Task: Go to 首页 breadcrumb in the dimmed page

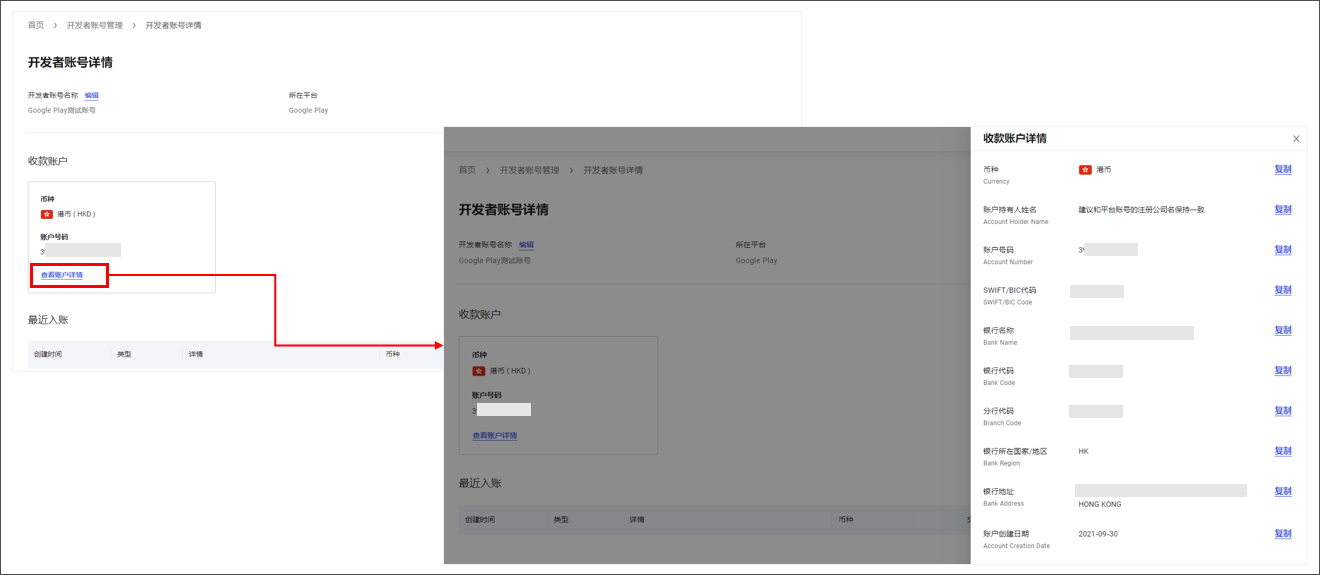Action: (468, 170)
